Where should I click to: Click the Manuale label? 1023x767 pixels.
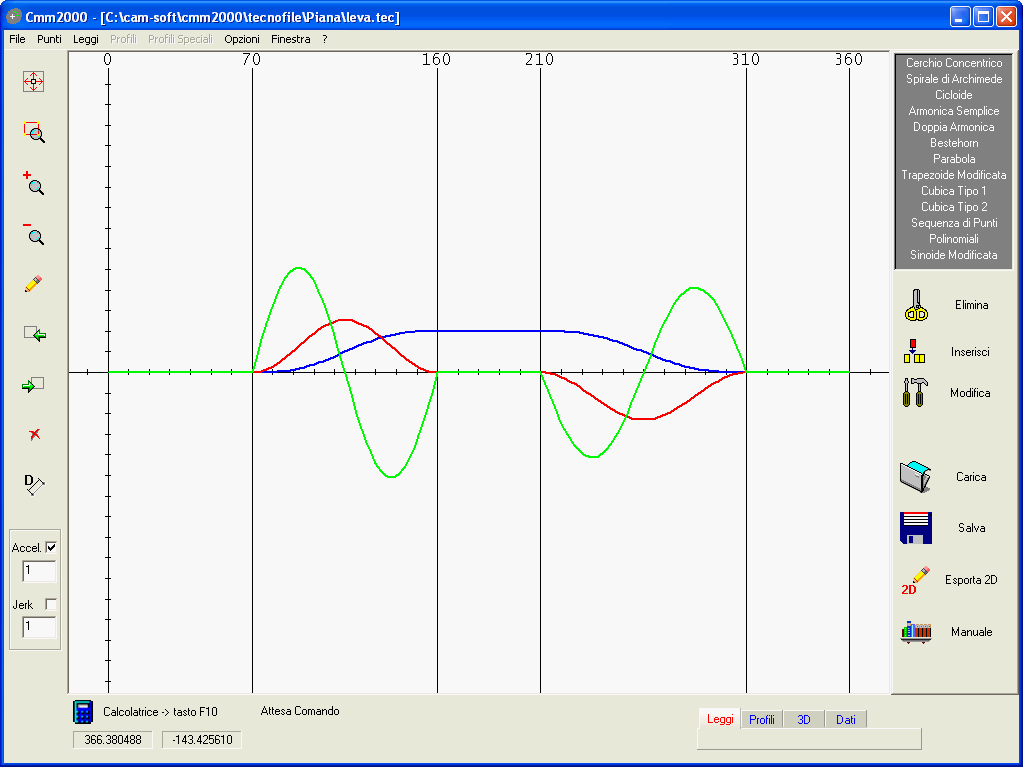971,632
